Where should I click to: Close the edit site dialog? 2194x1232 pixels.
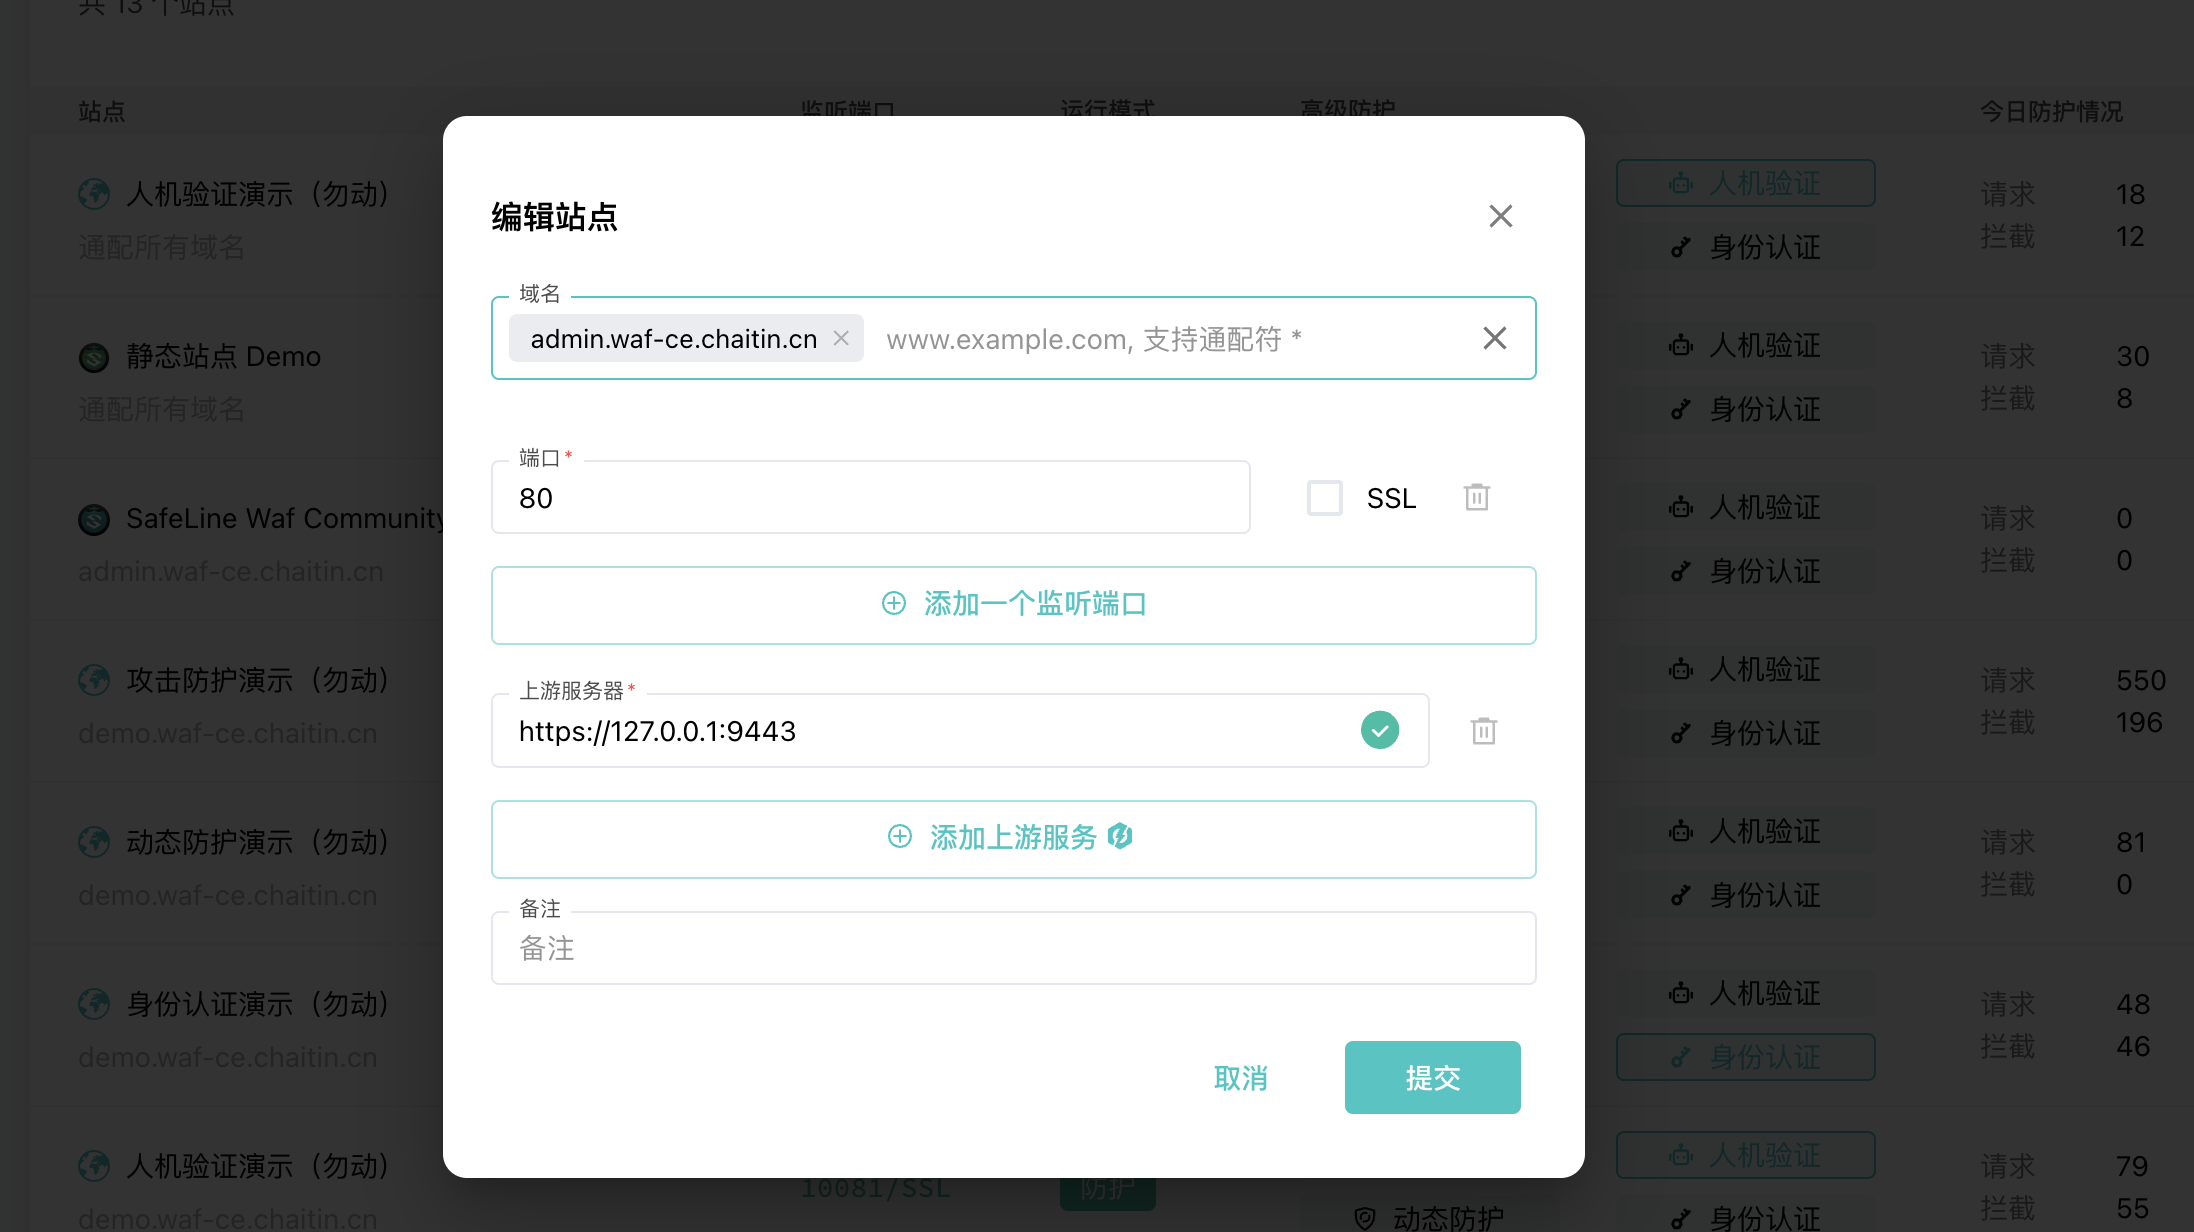1500,216
